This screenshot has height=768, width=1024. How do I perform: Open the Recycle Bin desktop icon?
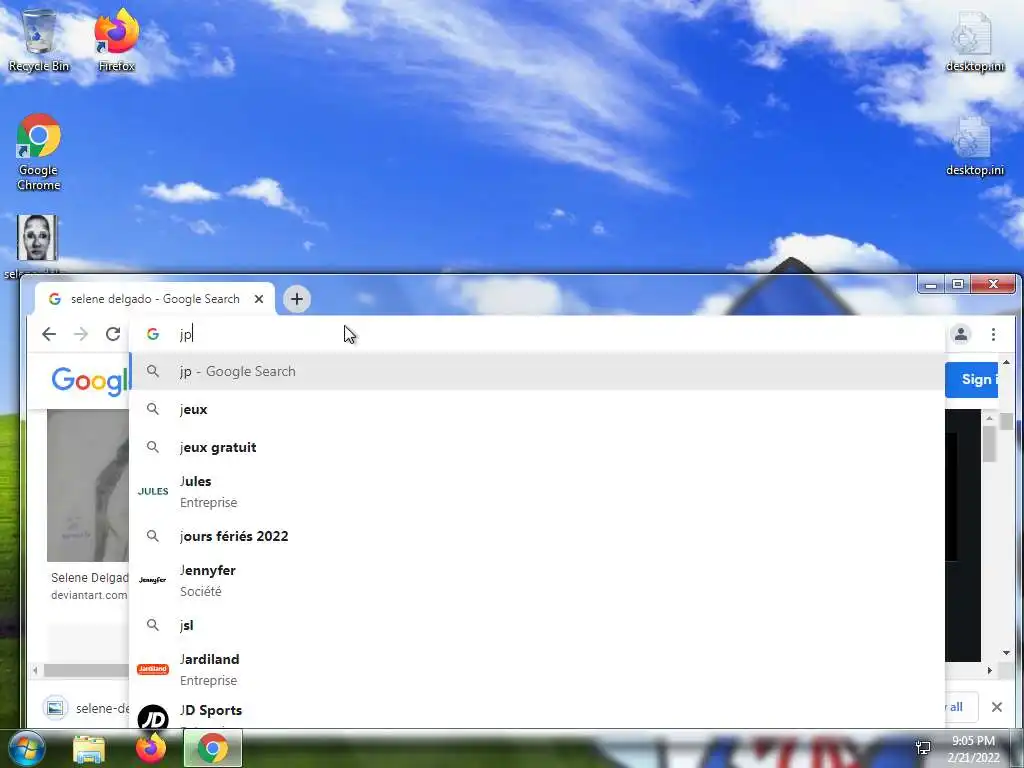(x=39, y=40)
